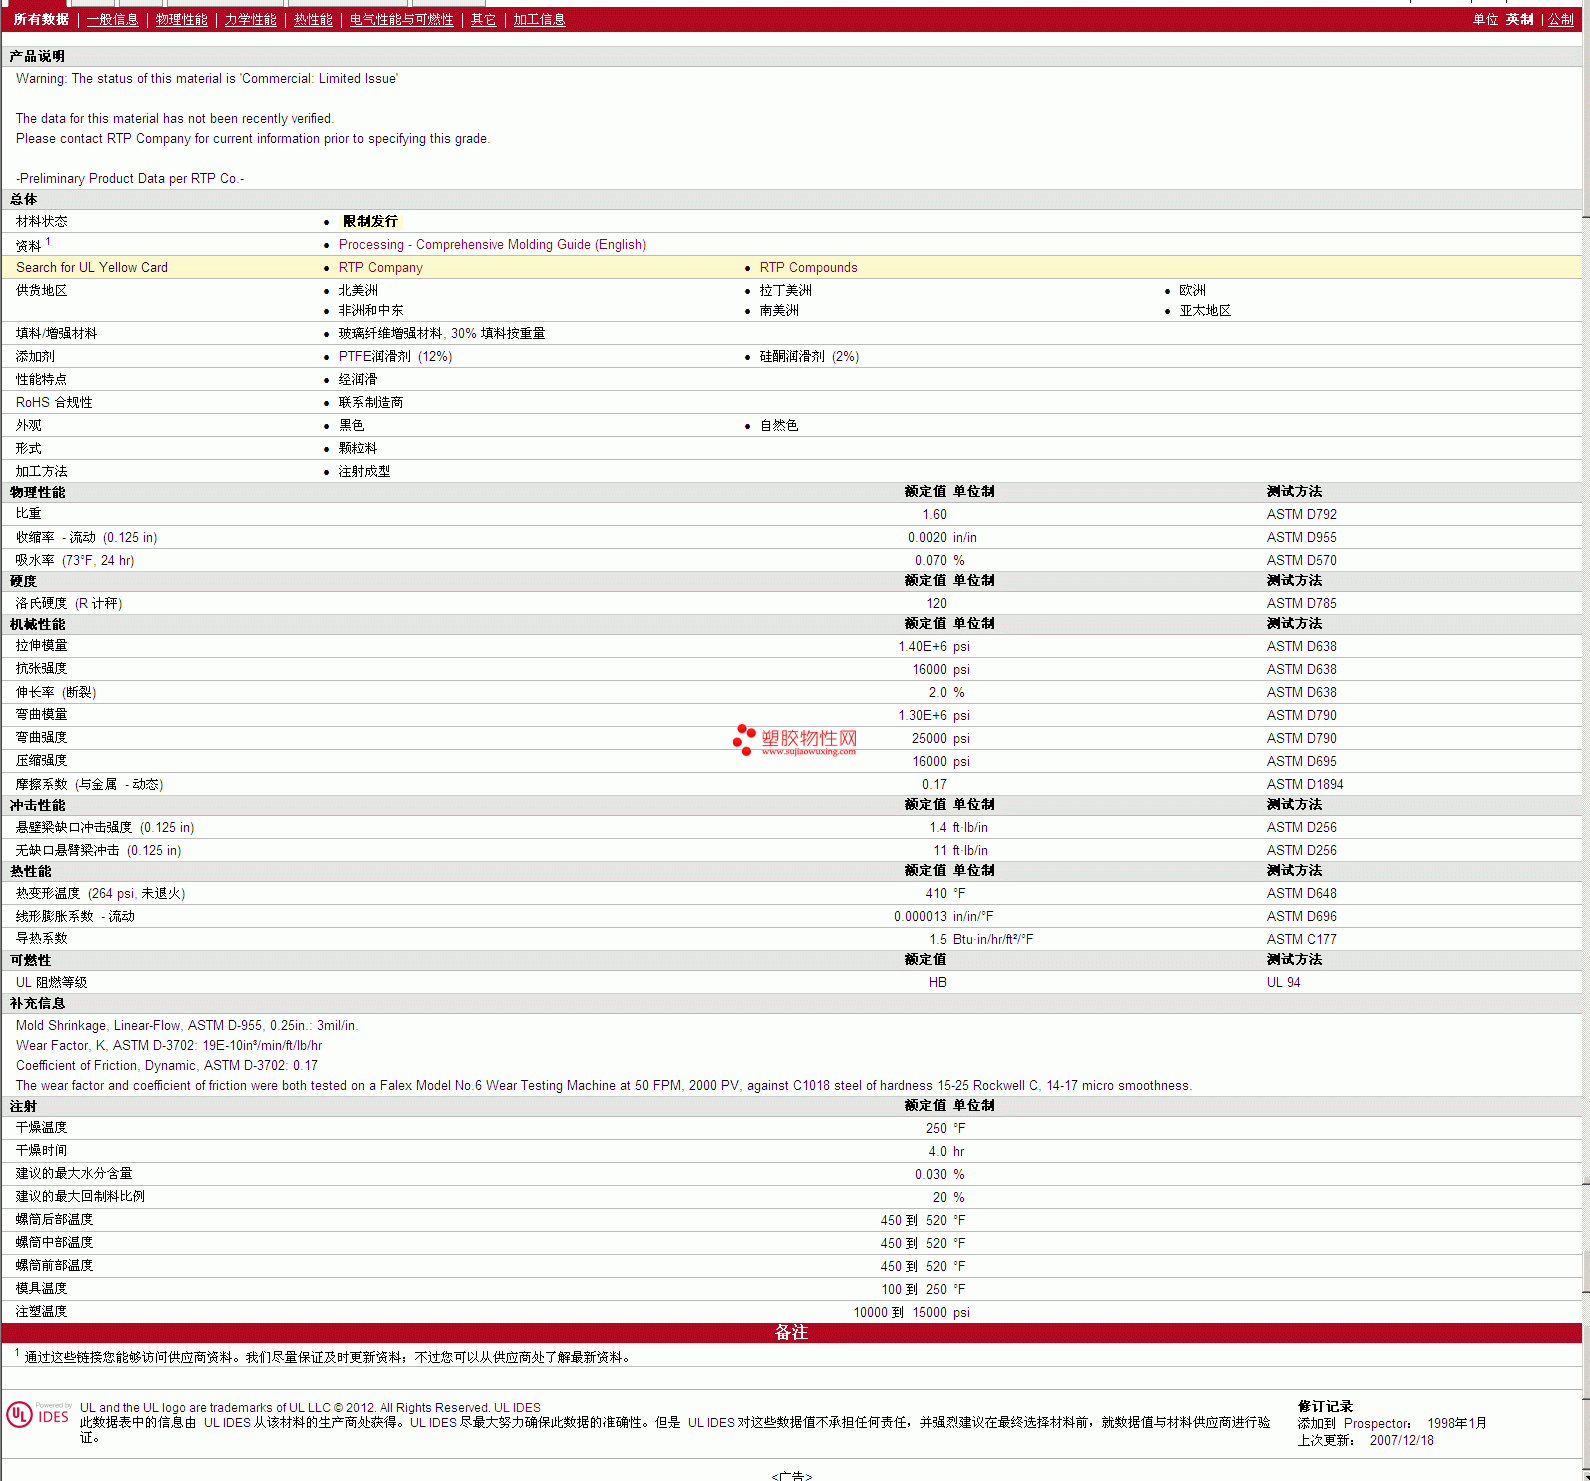Viewport: 1590px width, 1481px height.
Task: Click the PTFE润滑剂 (12%) additive entry
Action: [x=395, y=357]
